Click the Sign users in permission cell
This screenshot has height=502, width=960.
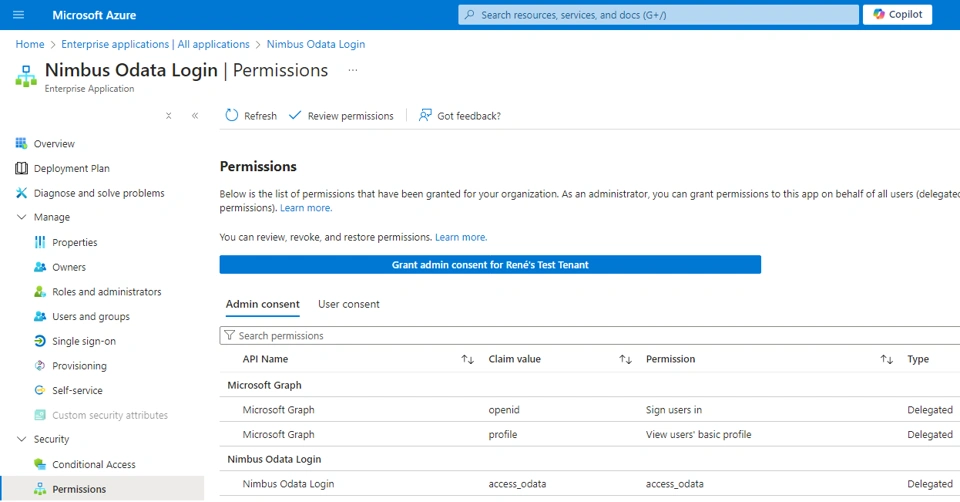[673, 410]
